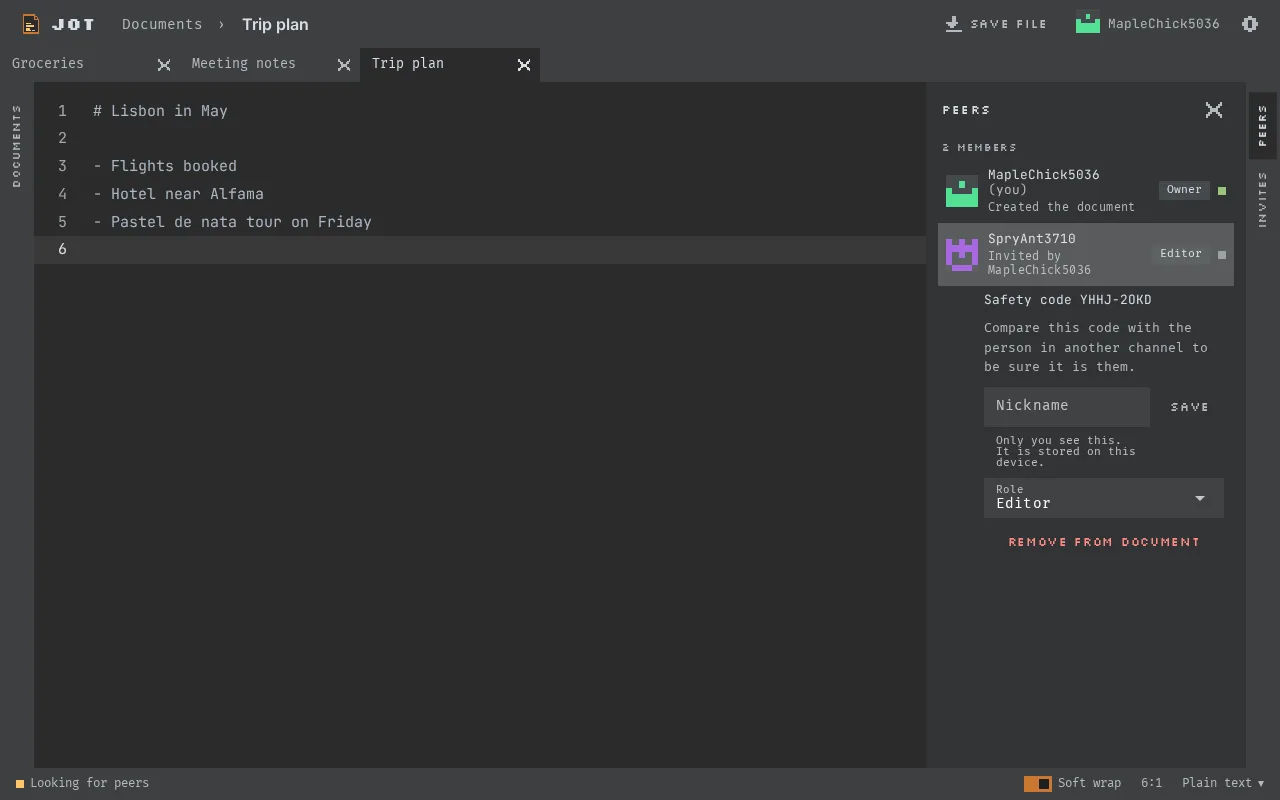The image size is (1280, 800).
Task: Open settings via the gear icon
Action: coord(1250,24)
